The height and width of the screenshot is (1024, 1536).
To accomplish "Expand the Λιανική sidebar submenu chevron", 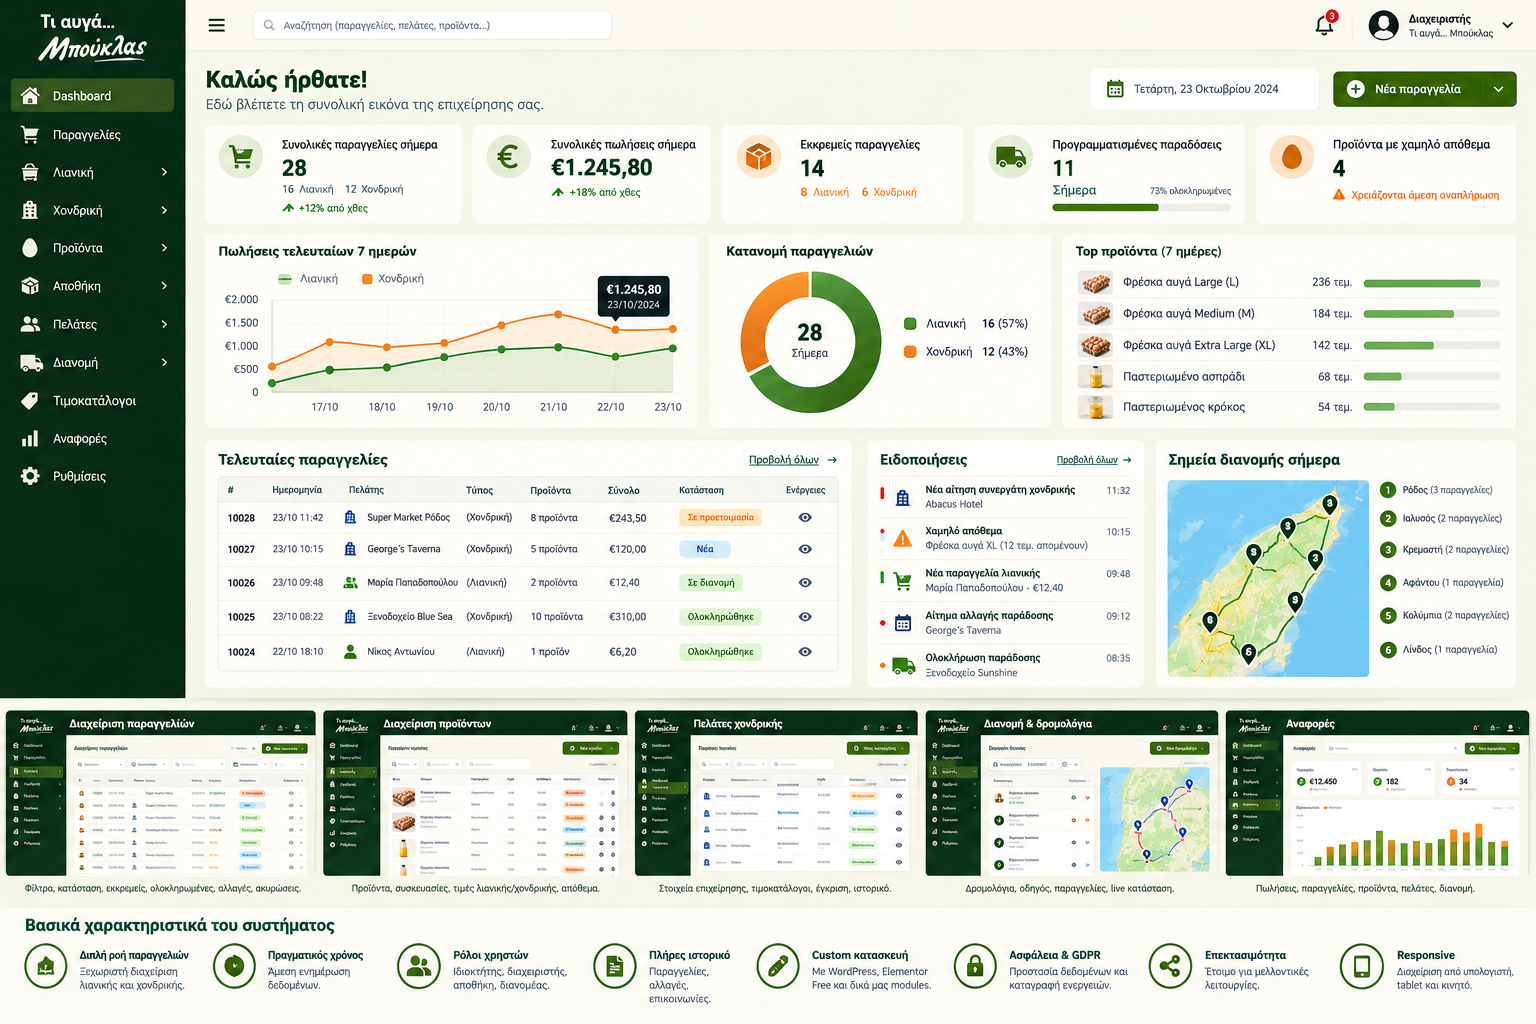I will point(164,172).
